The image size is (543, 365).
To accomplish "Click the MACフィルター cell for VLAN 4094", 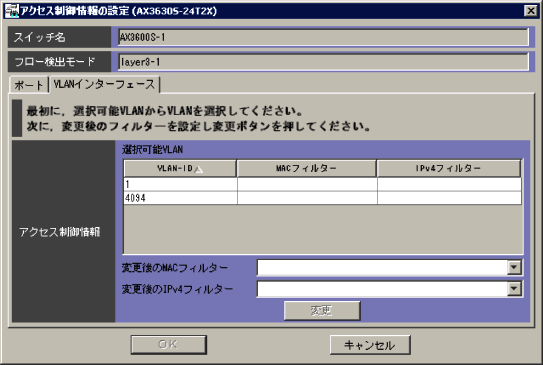I will click(307, 198).
